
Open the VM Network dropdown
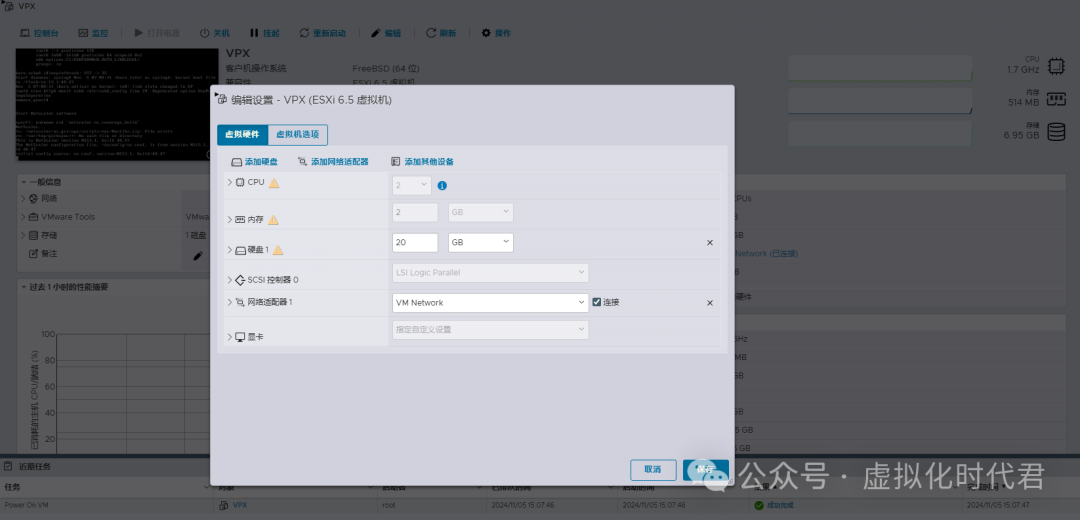click(x=490, y=303)
